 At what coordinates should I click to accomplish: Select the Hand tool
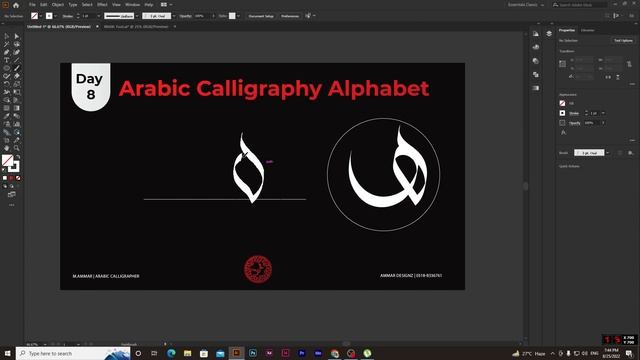click(x=7, y=148)
